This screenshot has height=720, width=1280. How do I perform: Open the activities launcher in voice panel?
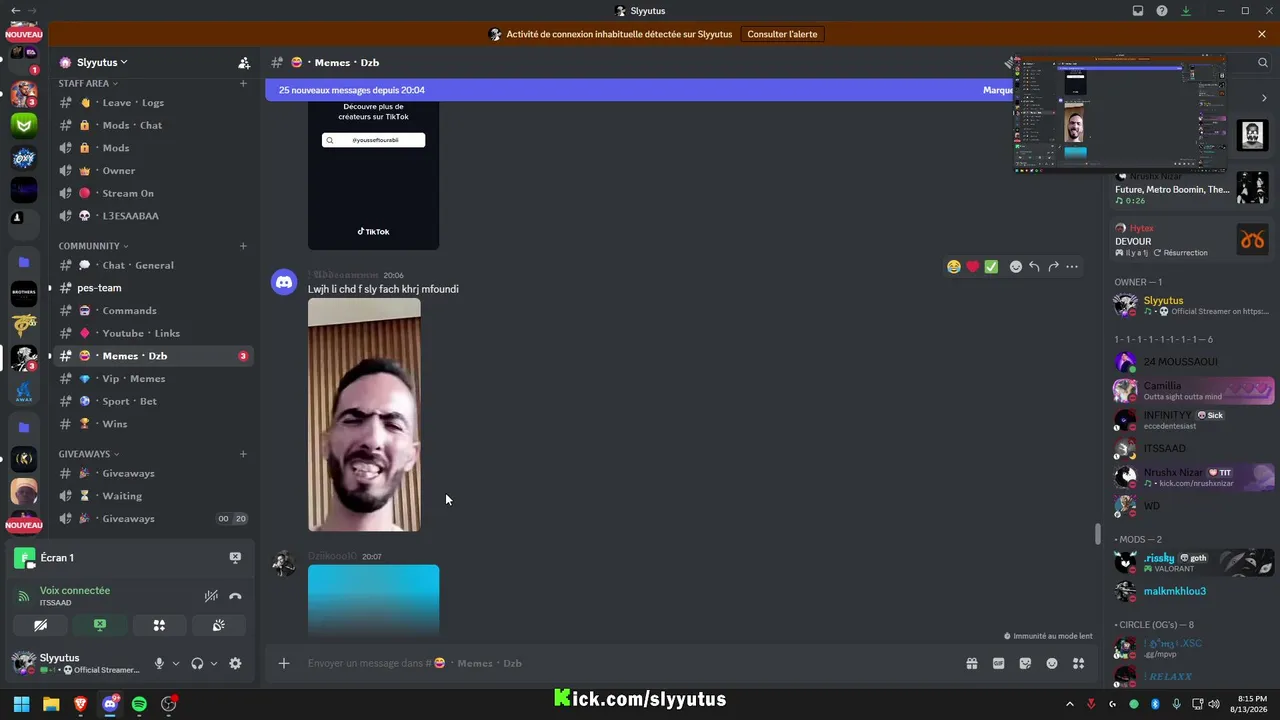pos(159,625)
